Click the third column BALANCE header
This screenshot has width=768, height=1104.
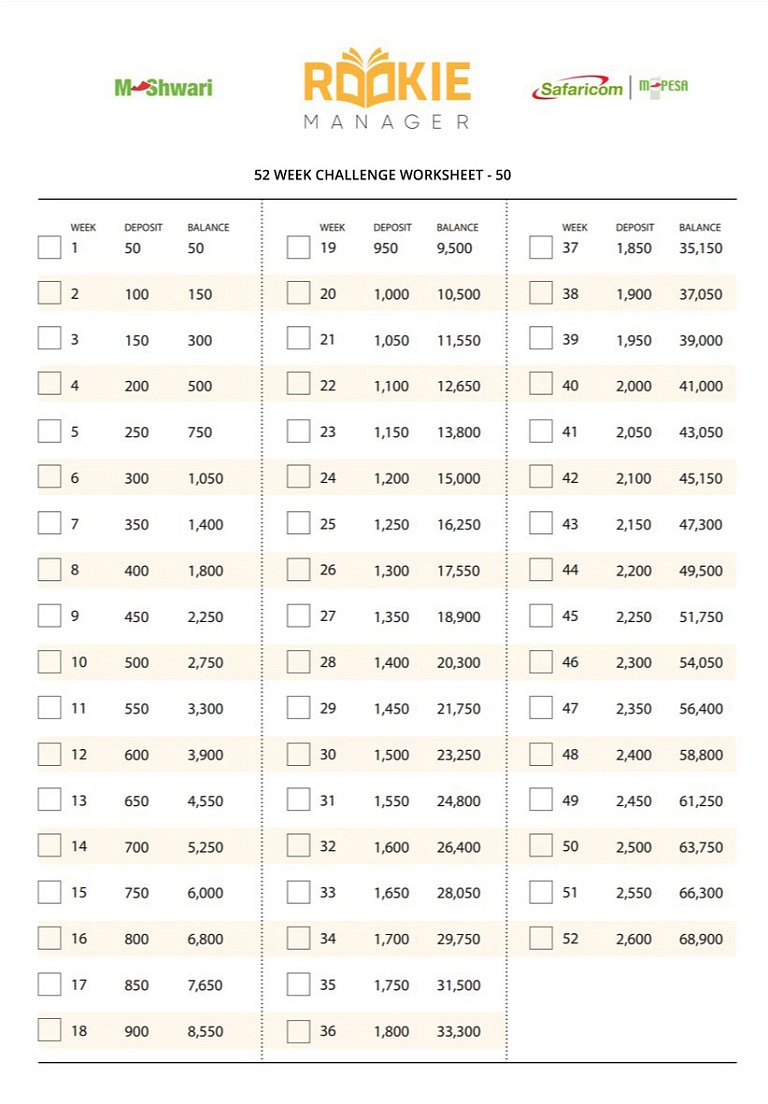click(700, 227)
